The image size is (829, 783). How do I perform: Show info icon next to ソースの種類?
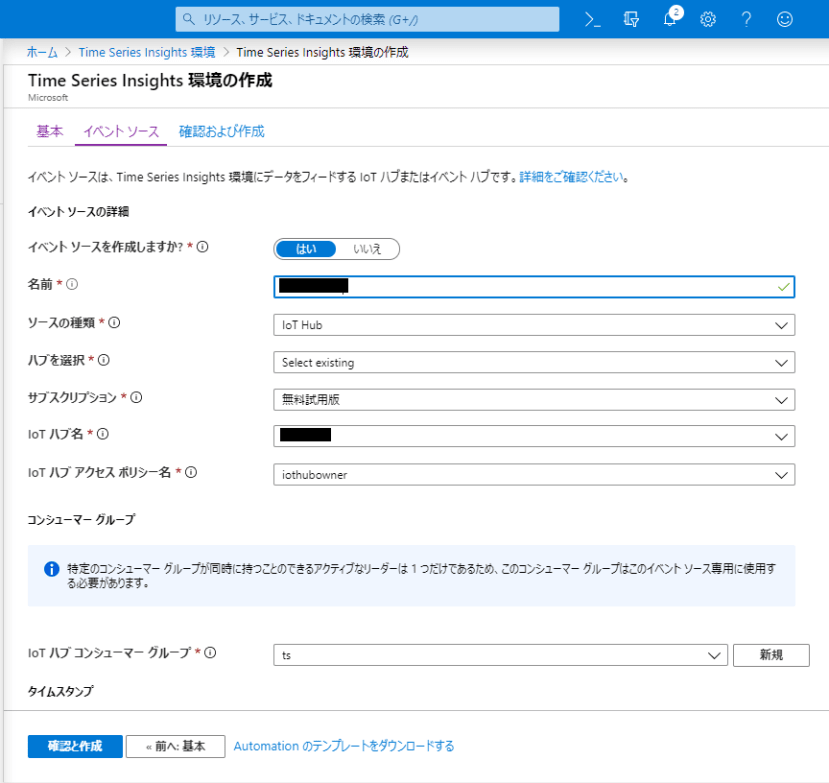tap(114, 323)
